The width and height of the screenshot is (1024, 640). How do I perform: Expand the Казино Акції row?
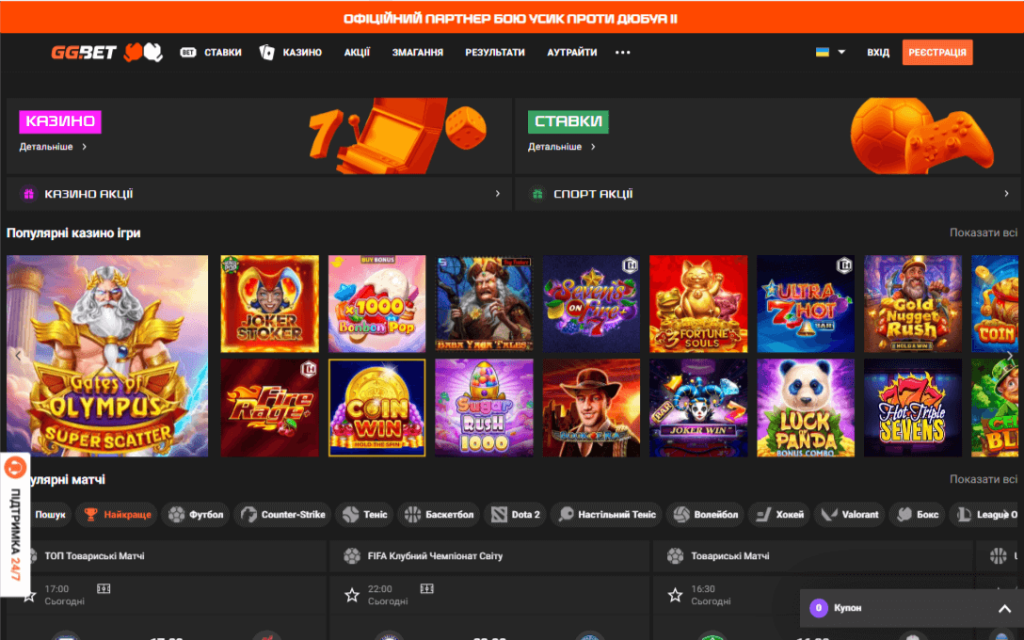pyautogui.click(x=259, y=194)
